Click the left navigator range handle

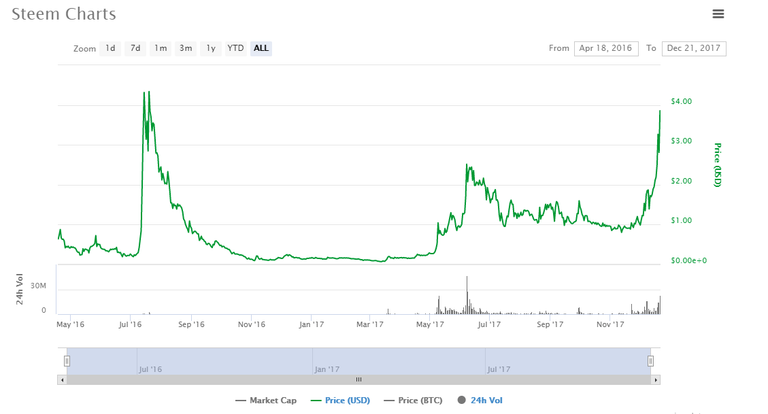[67, 361]
